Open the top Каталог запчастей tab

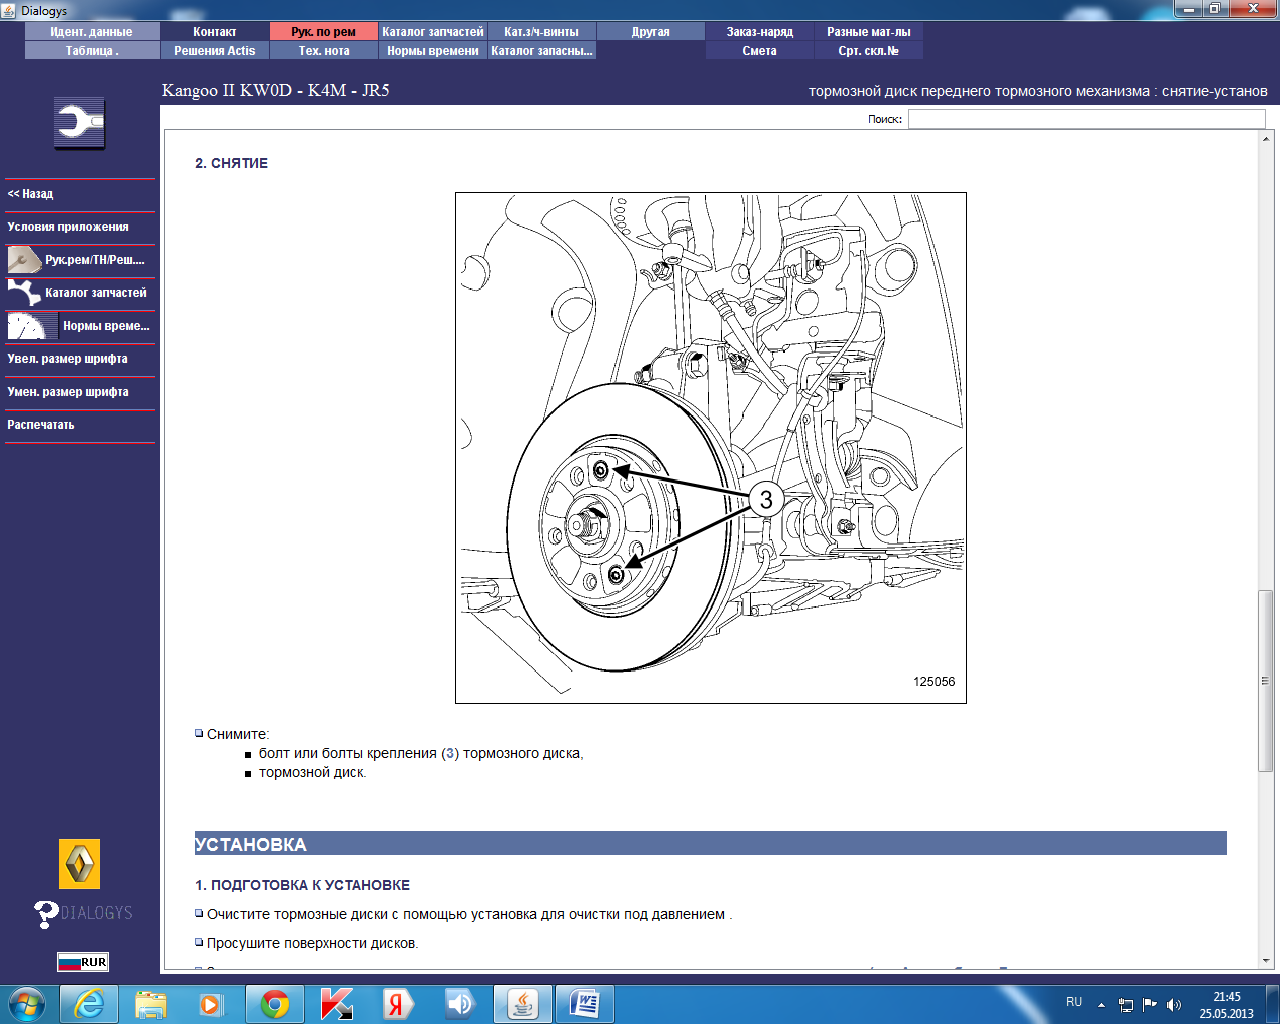pyautogui.click(x=433, y=32)
